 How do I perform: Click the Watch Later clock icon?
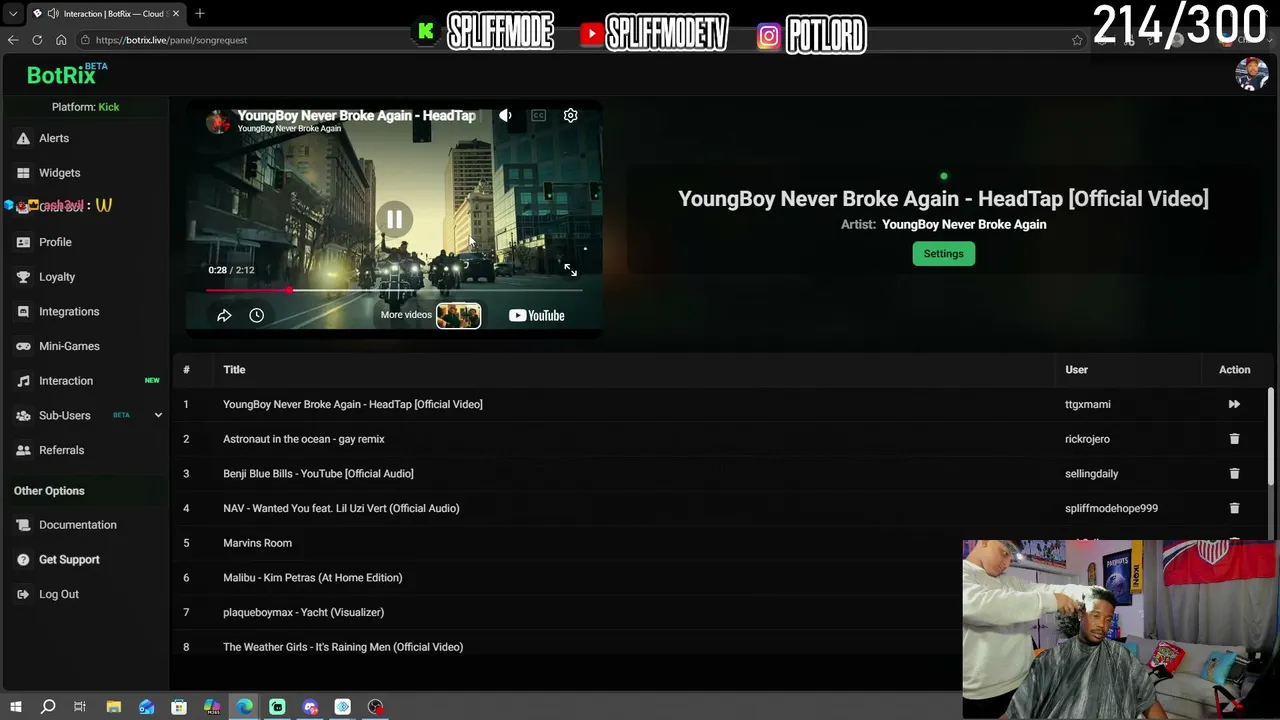[256, 316]
